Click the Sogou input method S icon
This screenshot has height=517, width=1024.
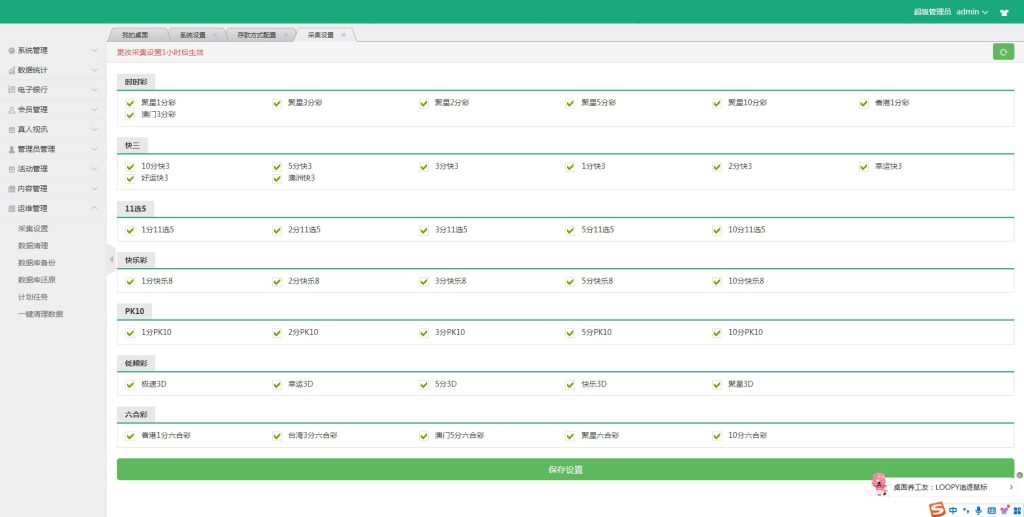coord(937,509)
